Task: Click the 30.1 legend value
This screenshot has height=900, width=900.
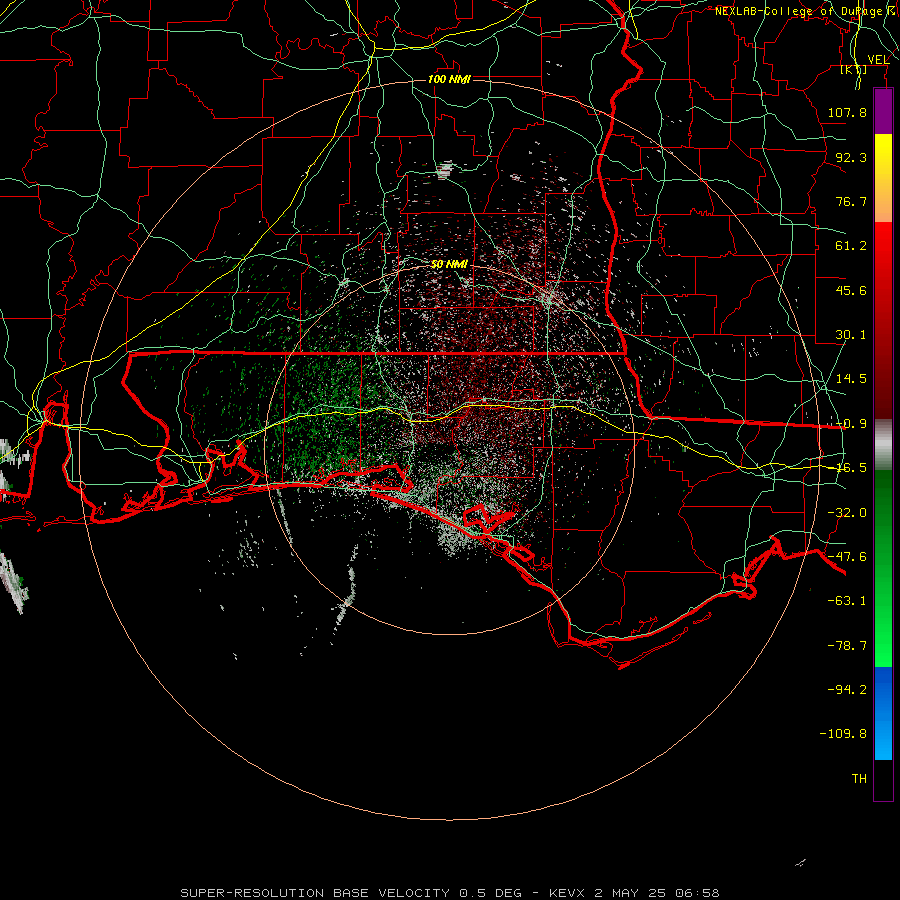Action: pos(851,335)
